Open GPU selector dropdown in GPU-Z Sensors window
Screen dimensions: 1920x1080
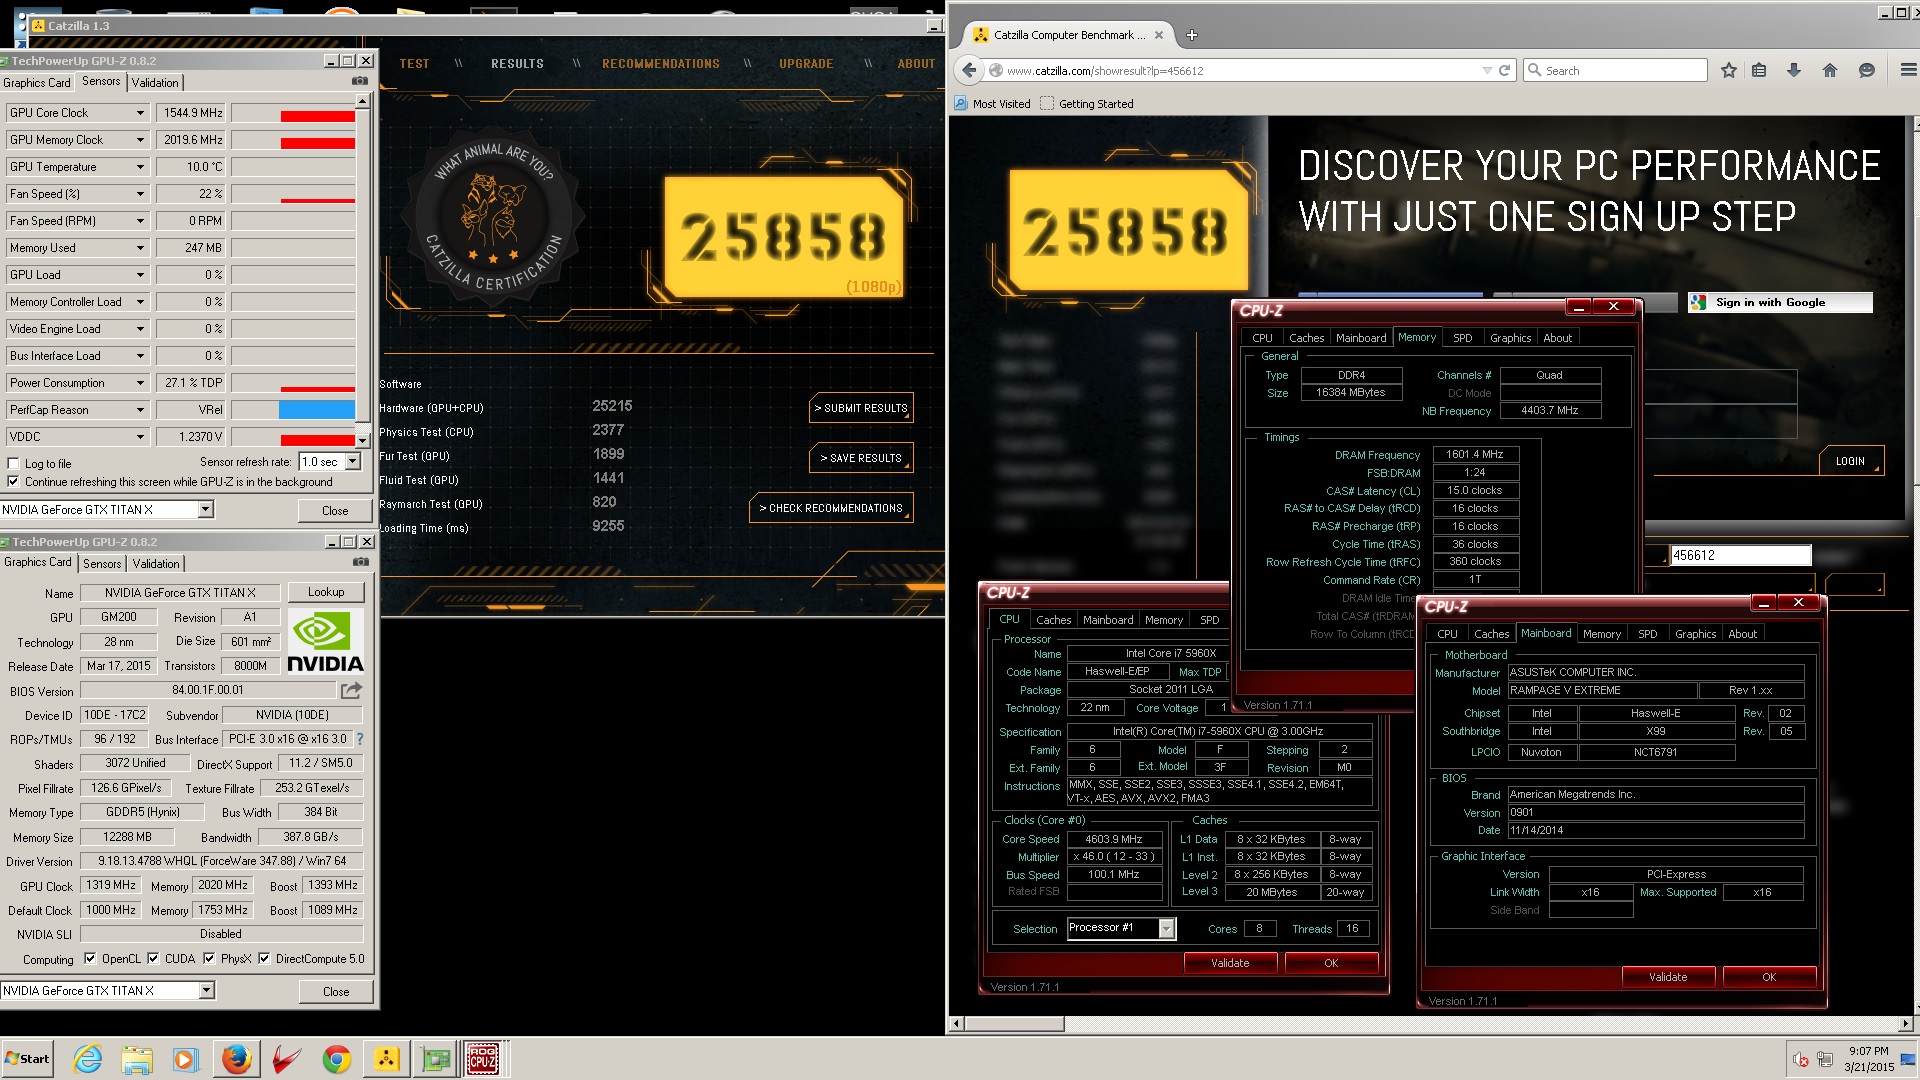pos(205,510)
